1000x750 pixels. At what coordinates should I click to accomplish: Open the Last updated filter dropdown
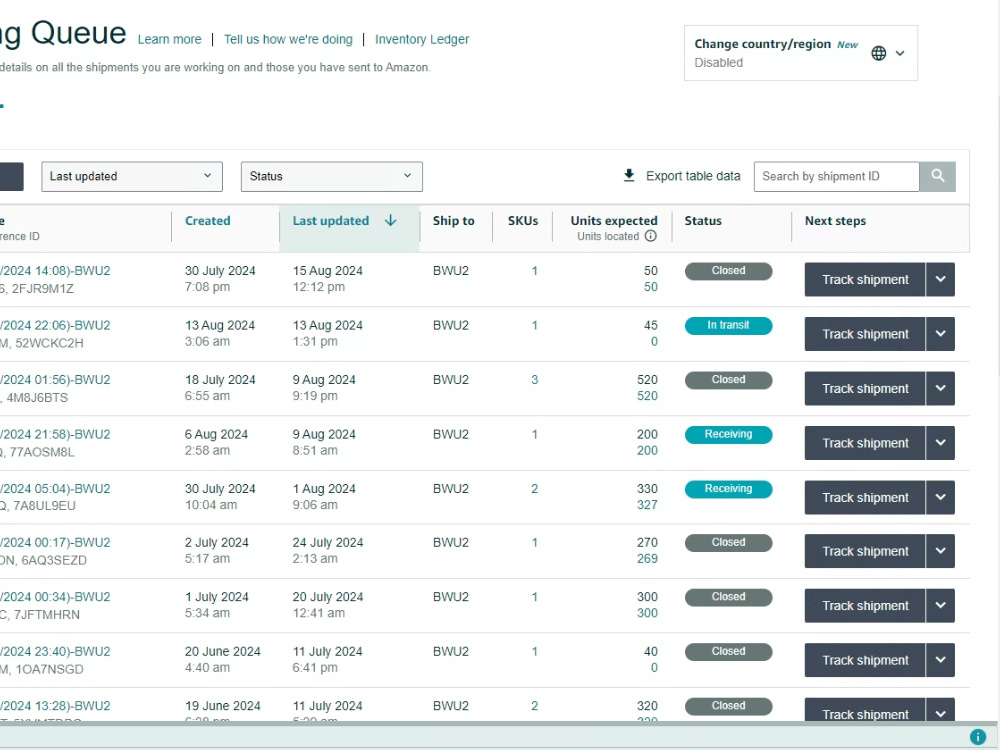pos(132,177)
